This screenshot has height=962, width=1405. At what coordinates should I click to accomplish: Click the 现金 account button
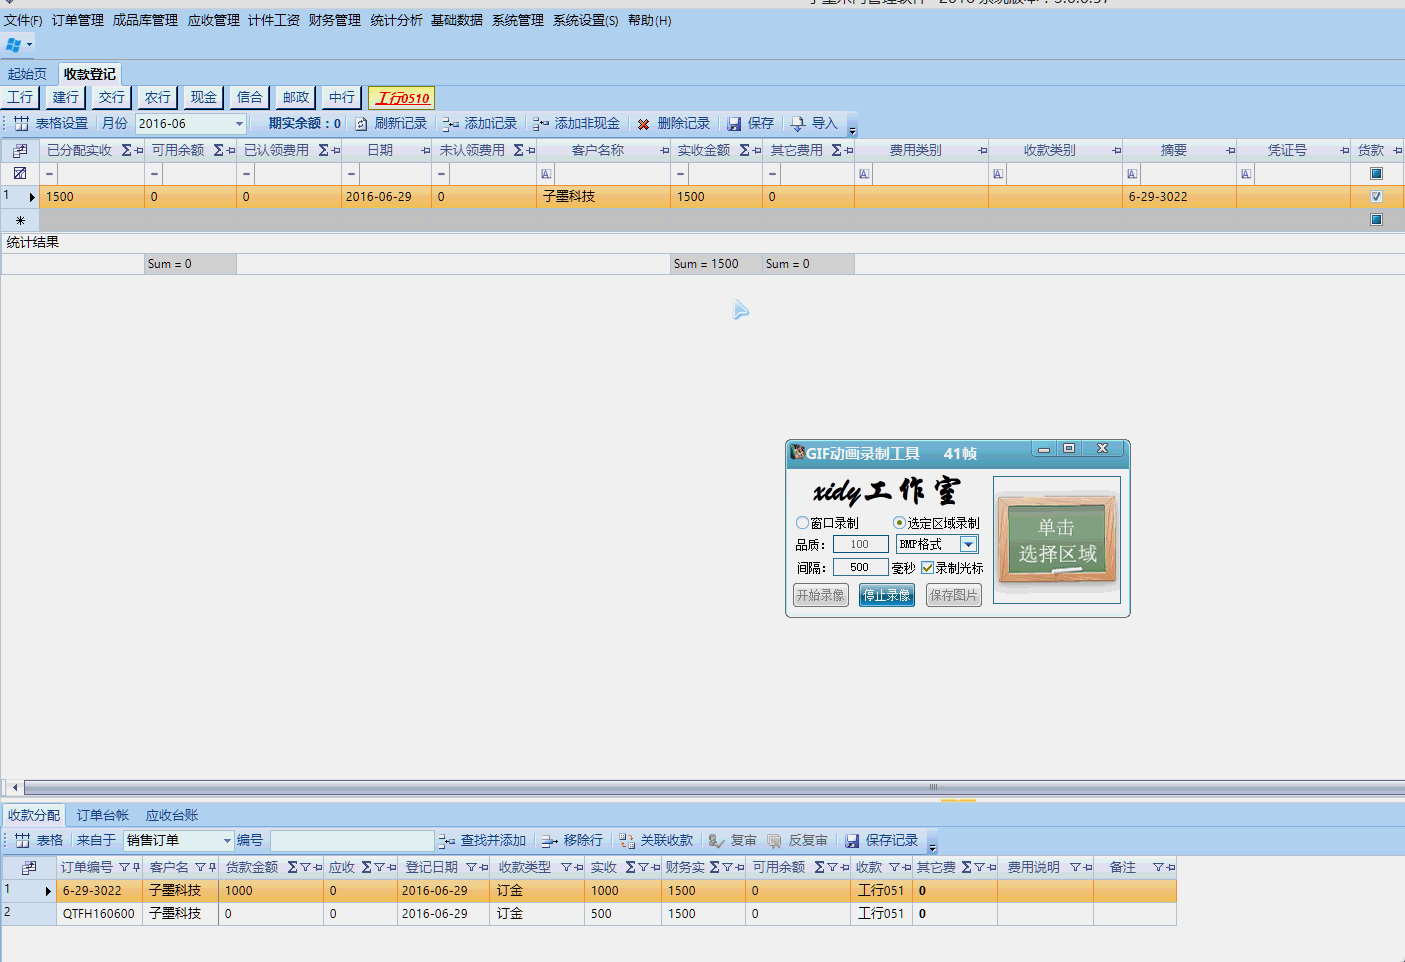point(204,97)
